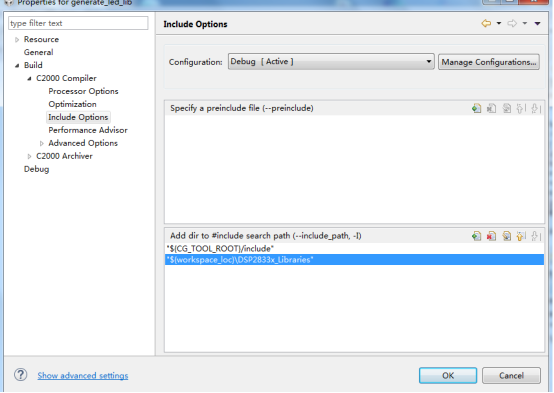Click Move Up icon in preinclude section

pyautogui.click(x=521, y=108)
